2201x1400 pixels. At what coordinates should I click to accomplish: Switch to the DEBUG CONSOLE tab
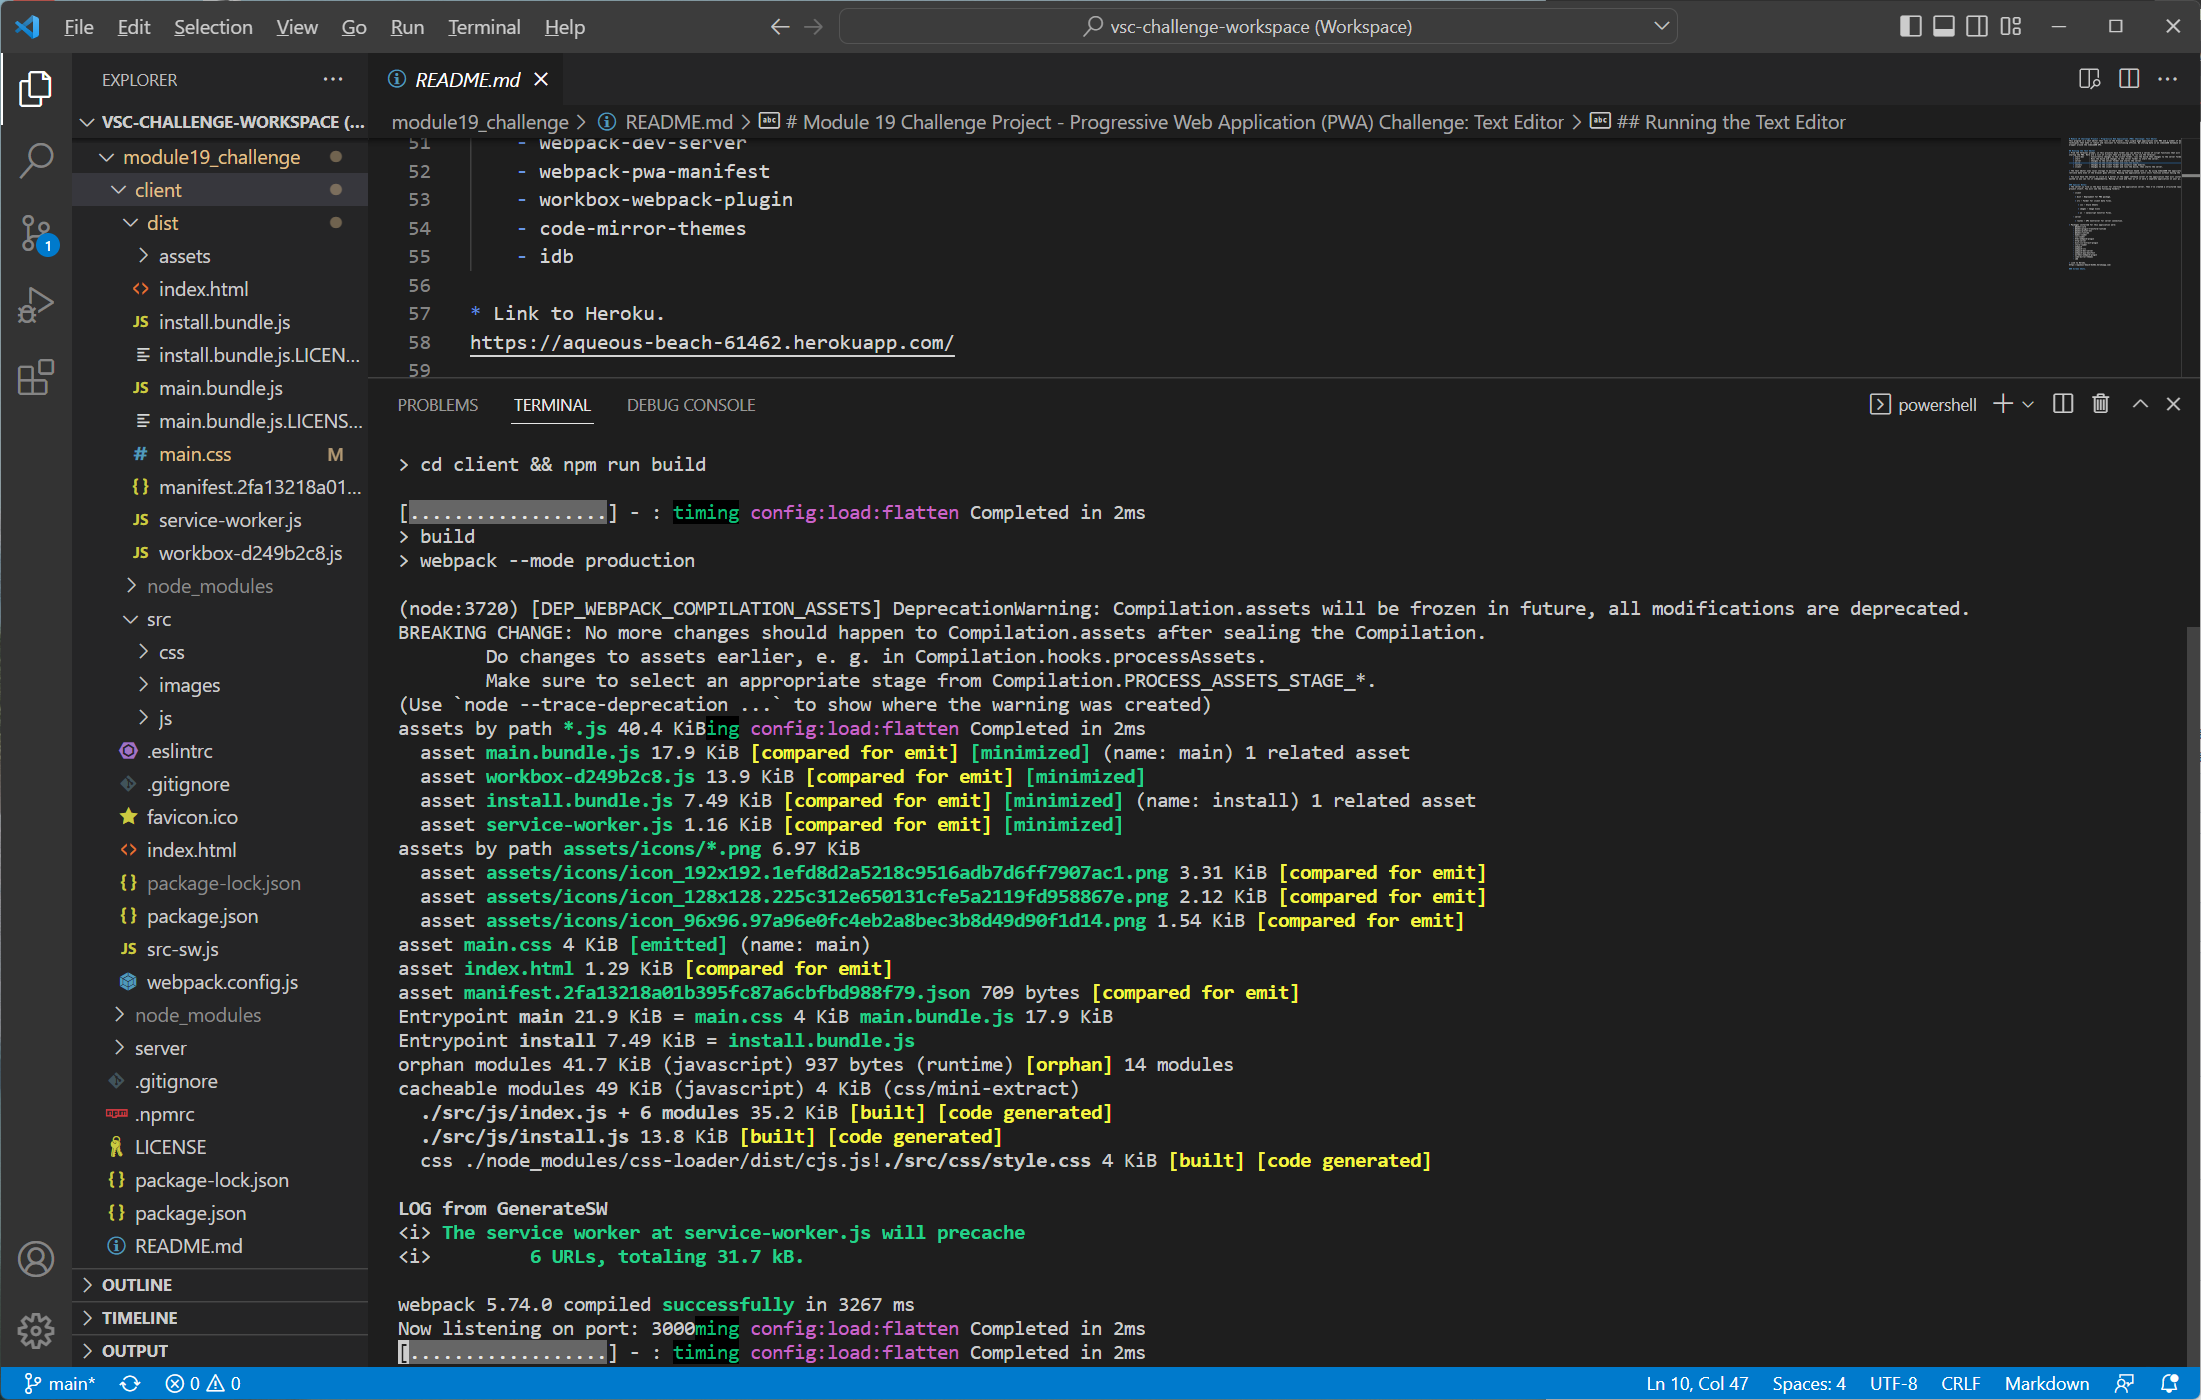click(x=690, y=405)
